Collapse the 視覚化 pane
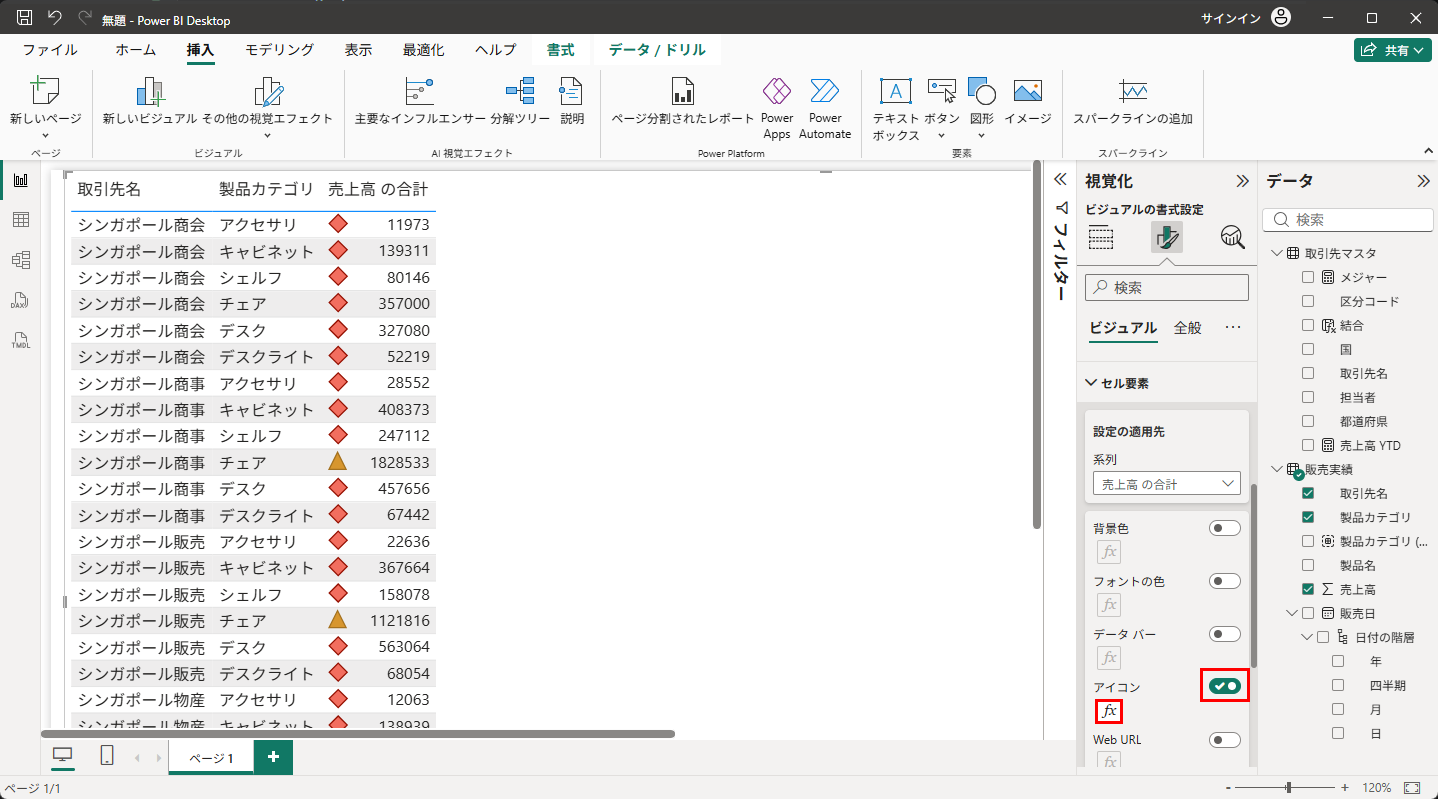This screenshot has width=1438, height=799. point(1242,181)
